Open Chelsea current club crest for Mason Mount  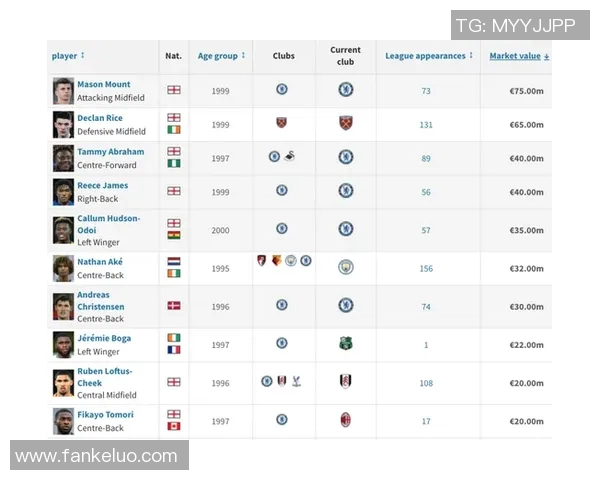(345, 90)
